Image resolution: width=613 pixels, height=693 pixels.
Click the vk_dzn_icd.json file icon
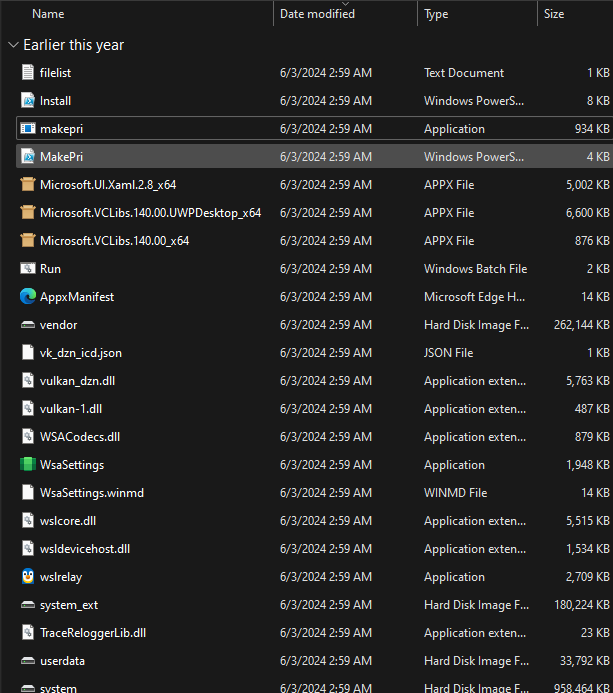(27, 352)
